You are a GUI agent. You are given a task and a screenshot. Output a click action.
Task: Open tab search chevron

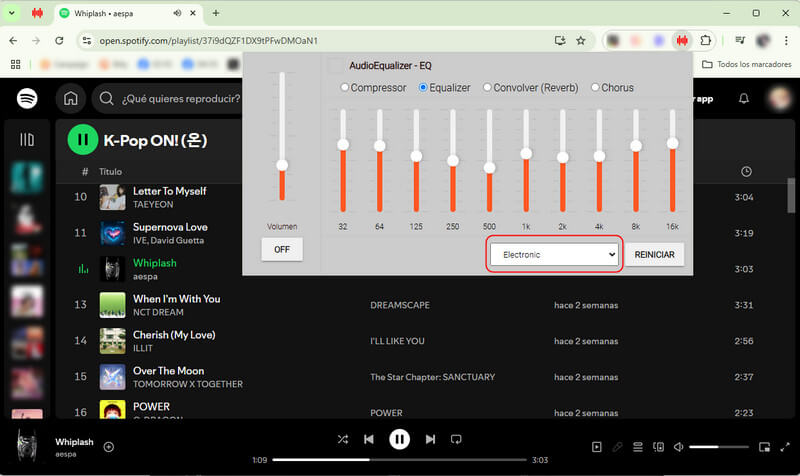pos(12,13)
